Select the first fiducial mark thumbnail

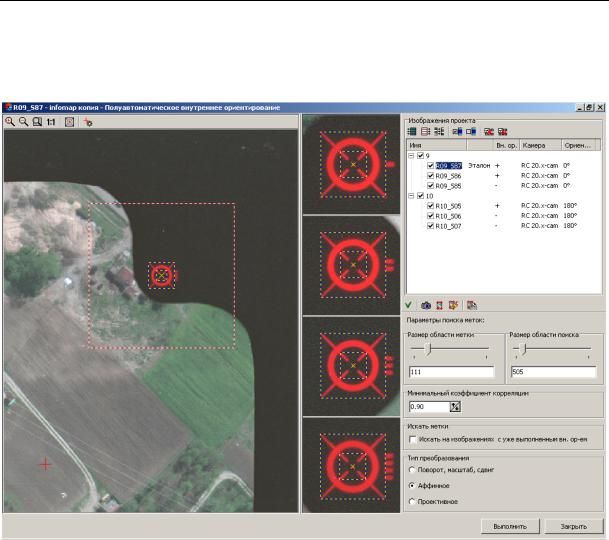coord(351,164)
